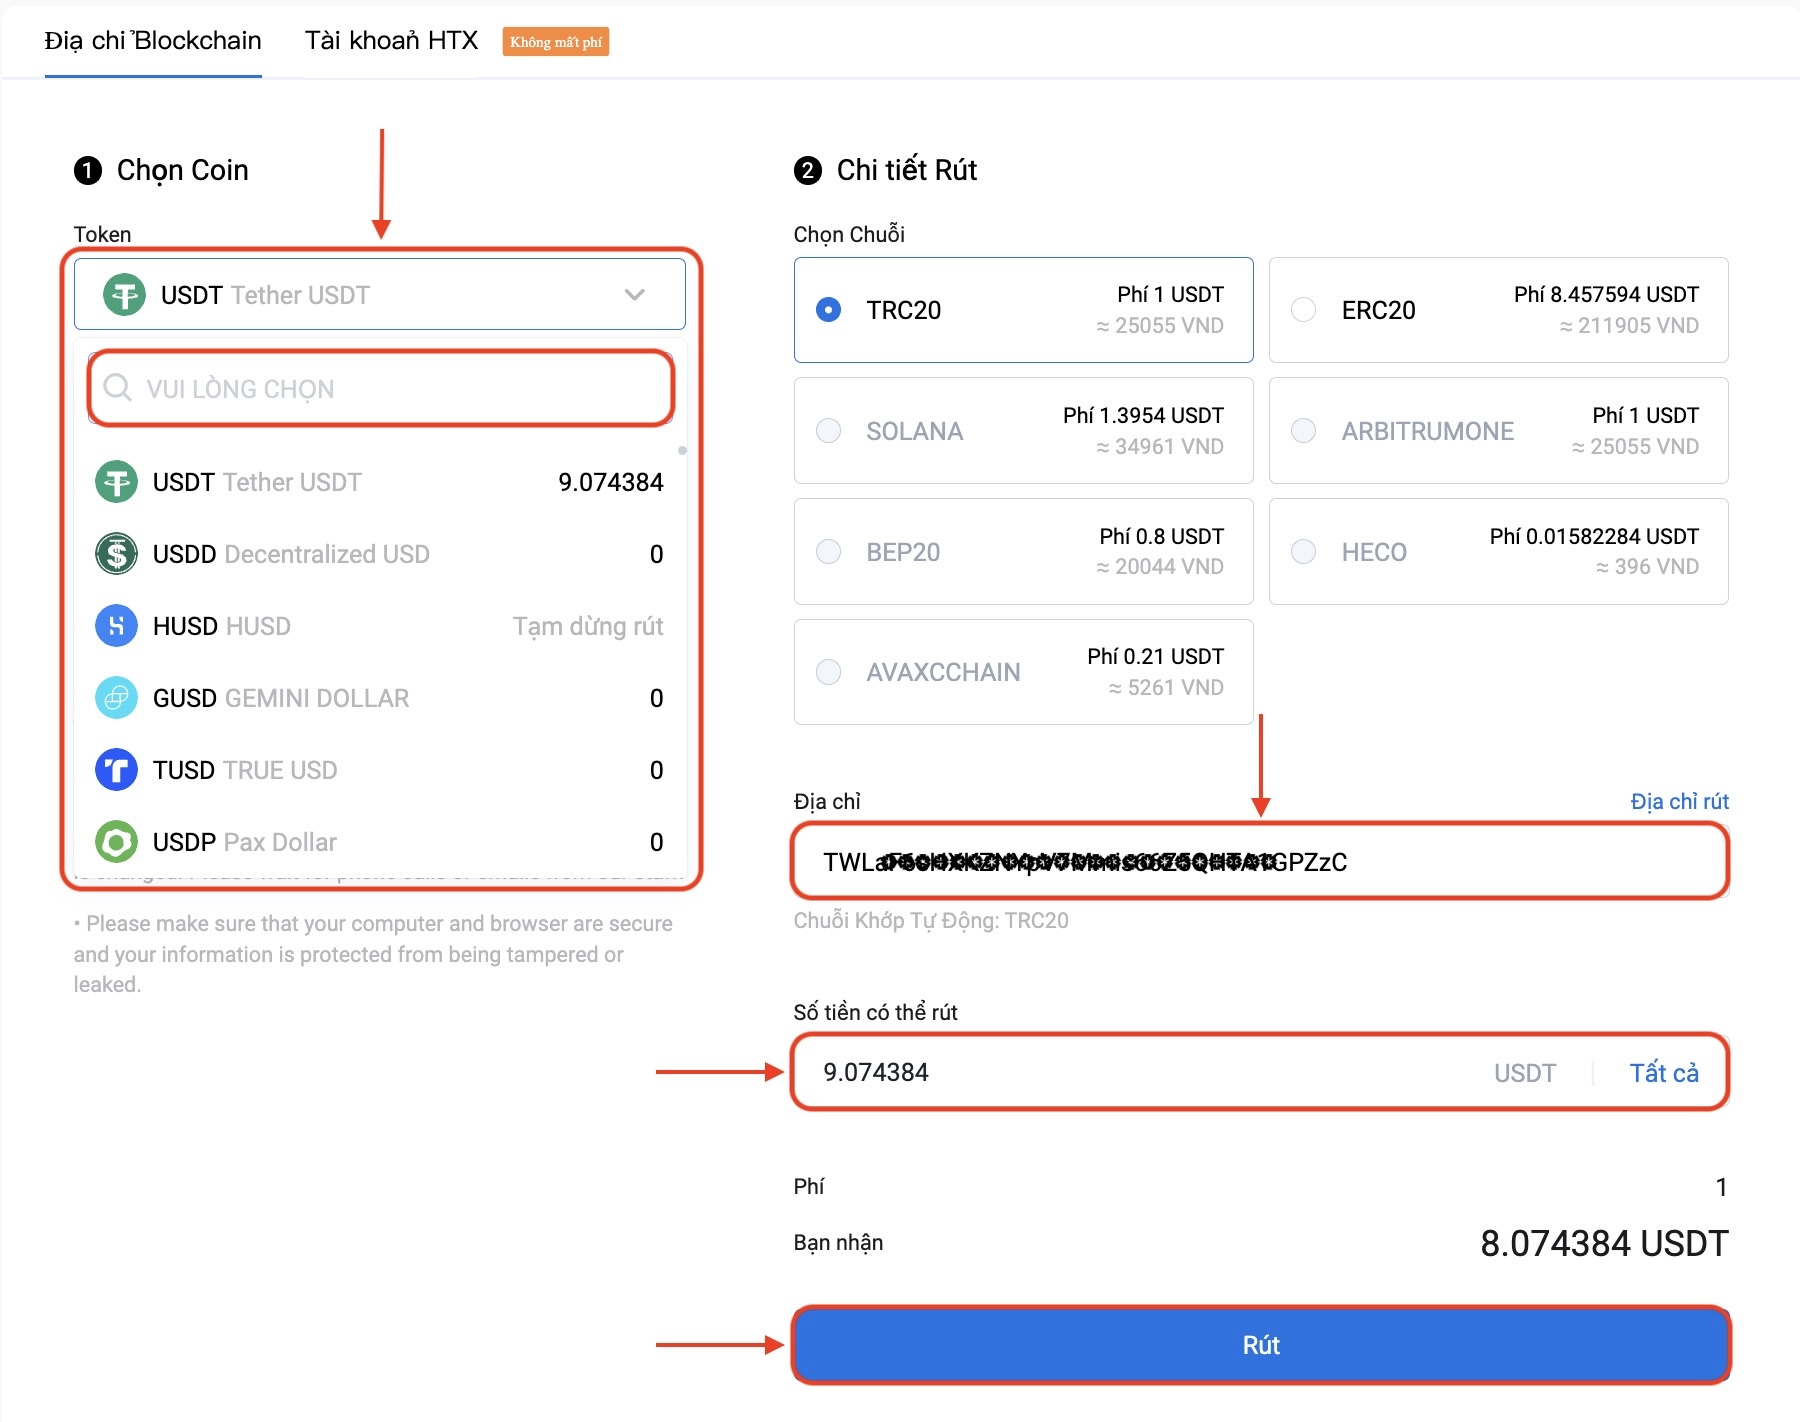Select the TRC20 chain radio button
This screenshot has width=1800, height=1422.
pos(828,310)
